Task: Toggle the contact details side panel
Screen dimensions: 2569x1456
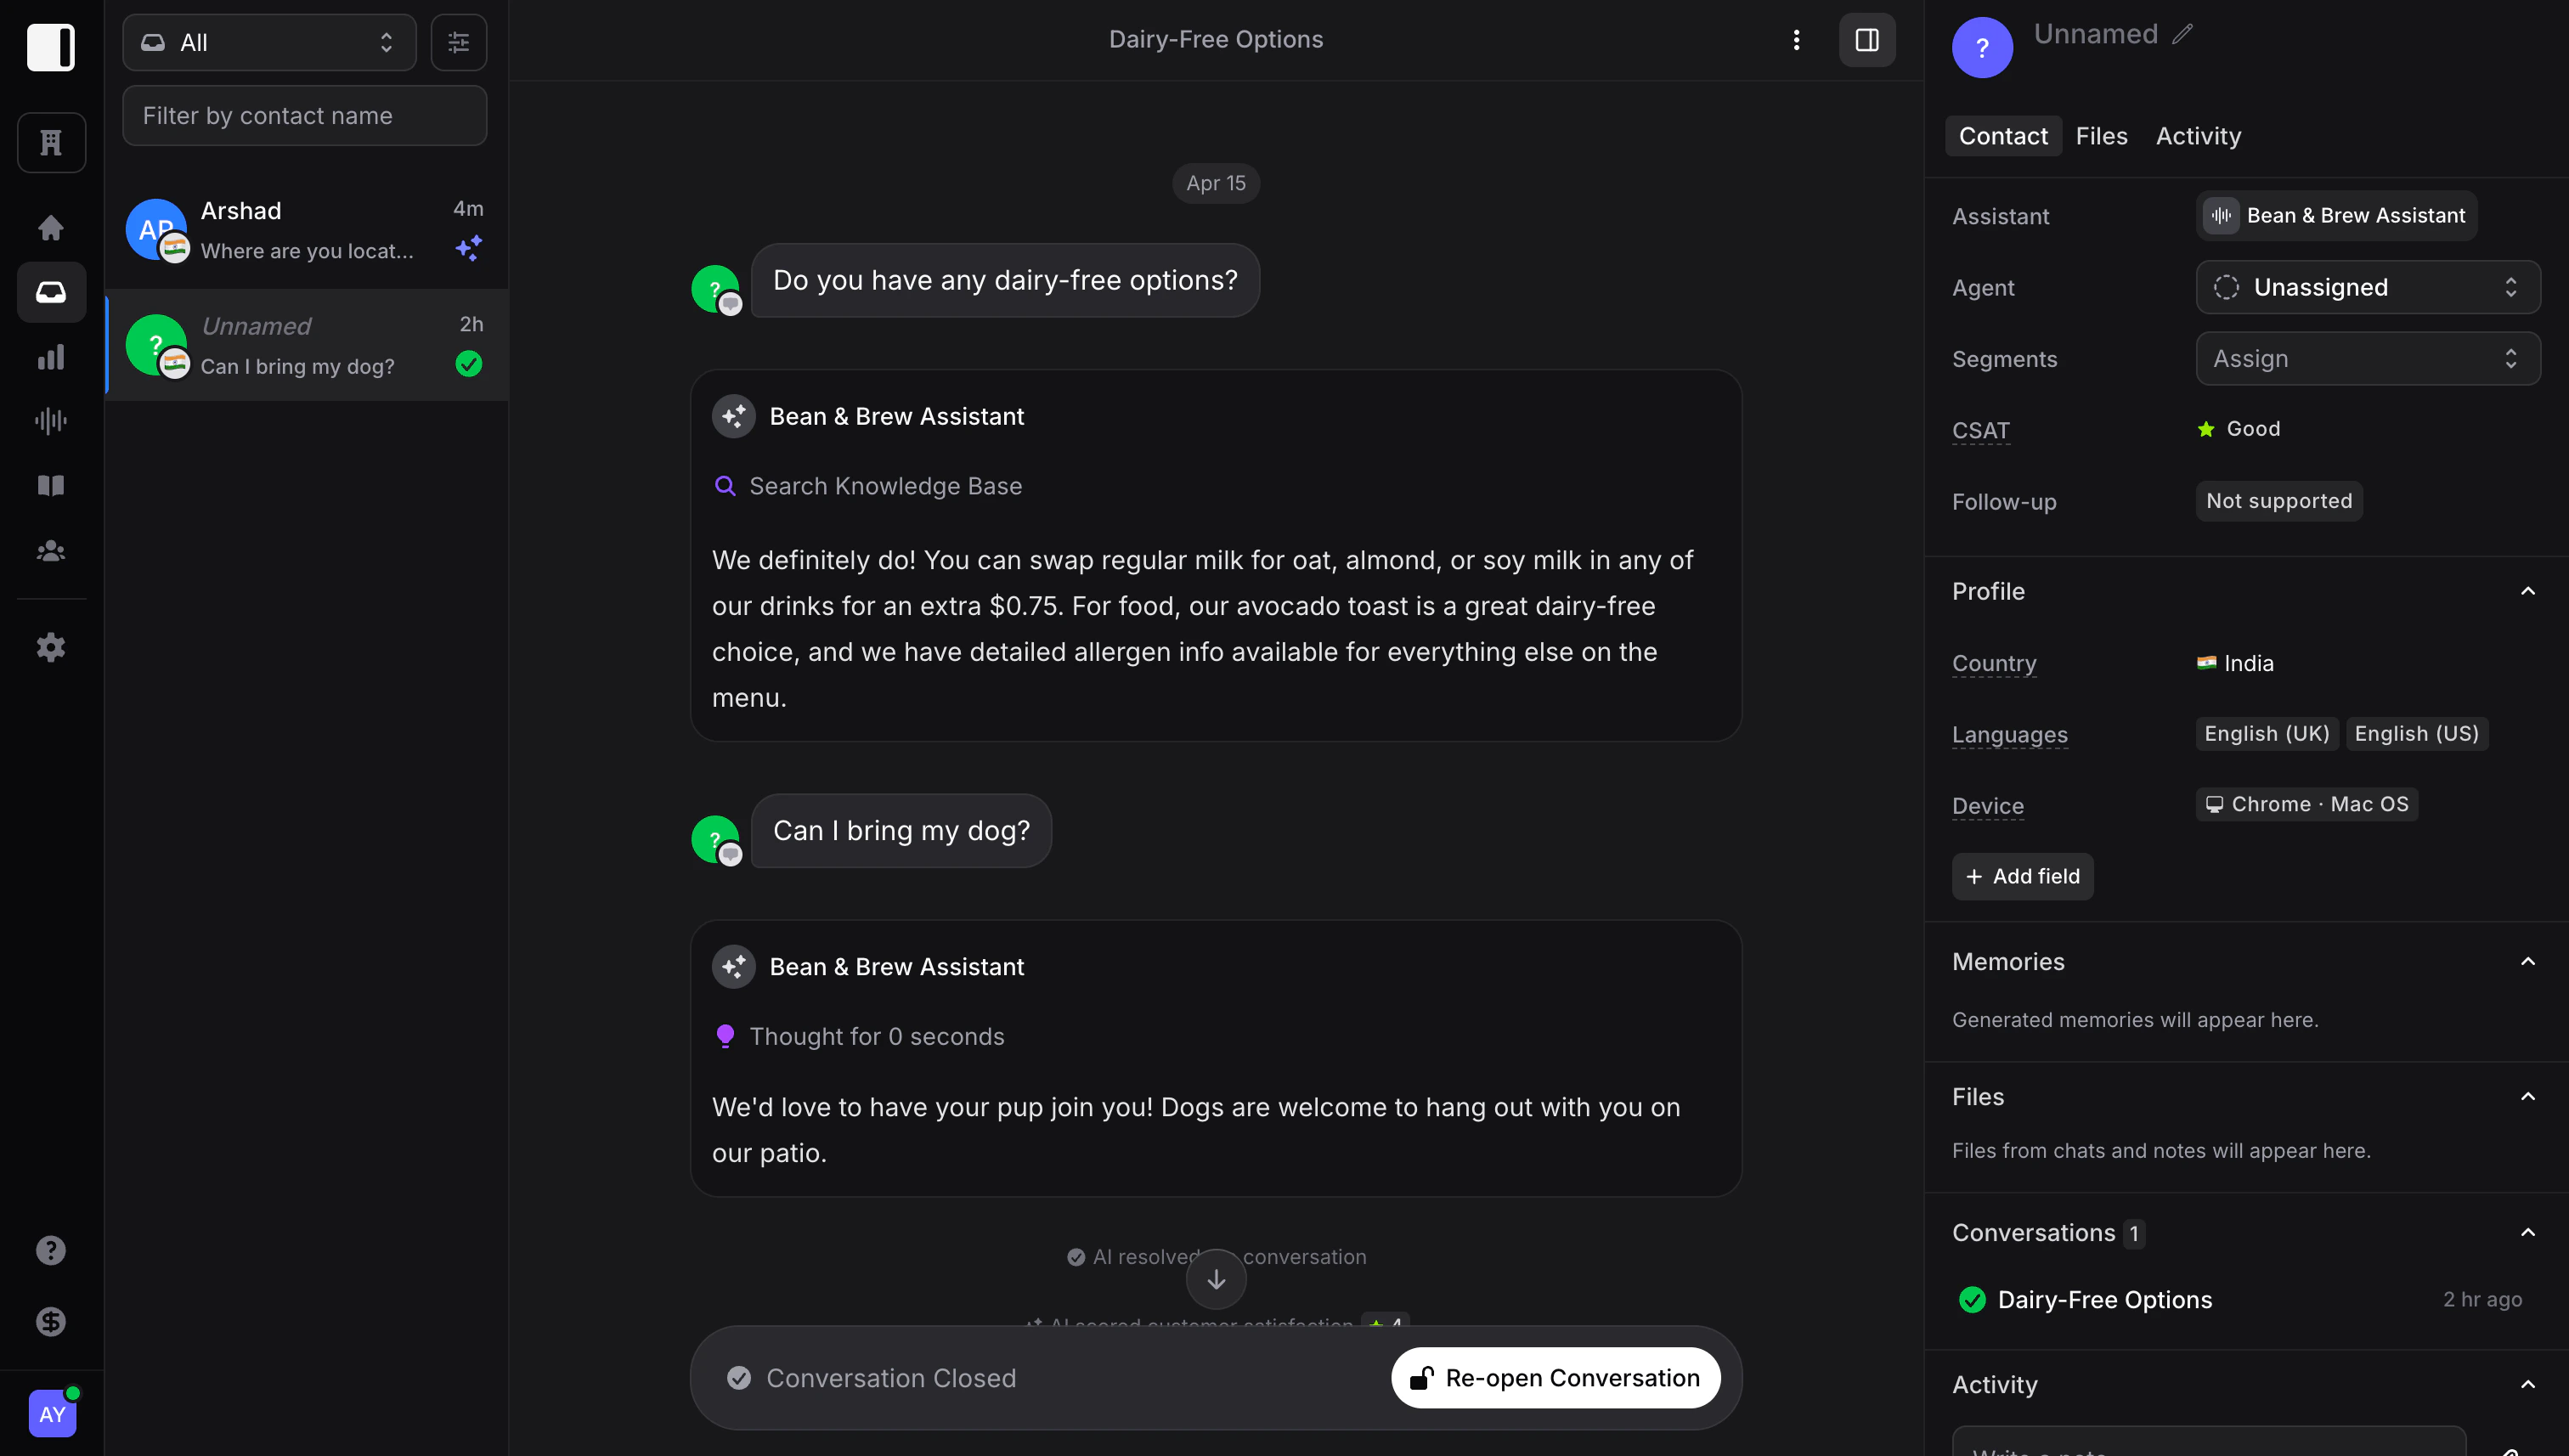Action: 1866,40
